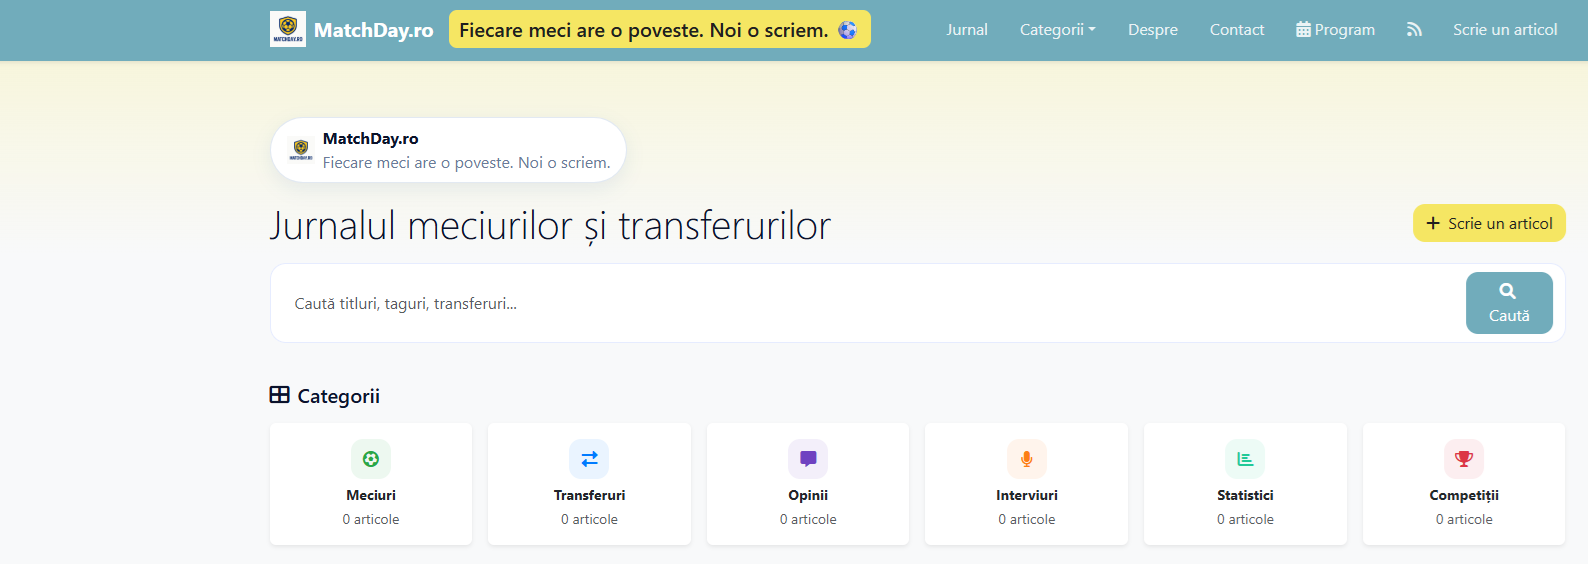The width and height of the screenshot is (1588, 564).
Task: Click the MatchDay.ro shield logo in navbar
Action: pos(288,29)
